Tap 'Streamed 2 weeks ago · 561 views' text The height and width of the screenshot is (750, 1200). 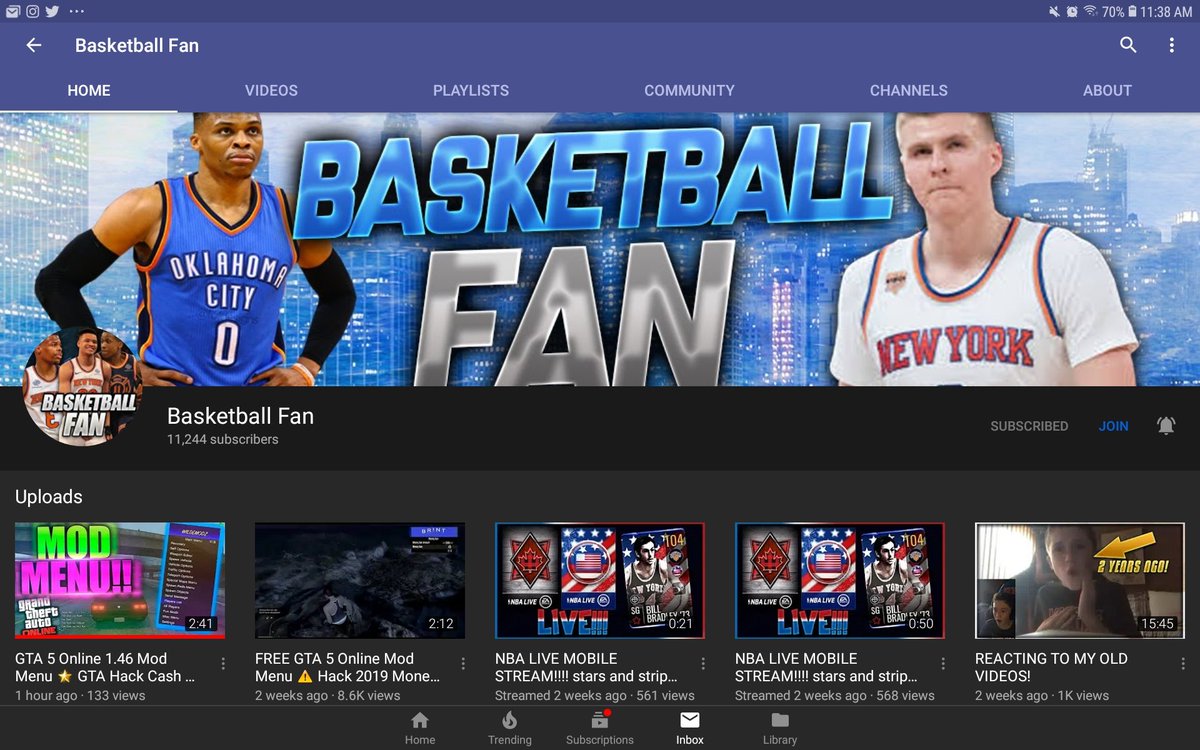[594, 695]
